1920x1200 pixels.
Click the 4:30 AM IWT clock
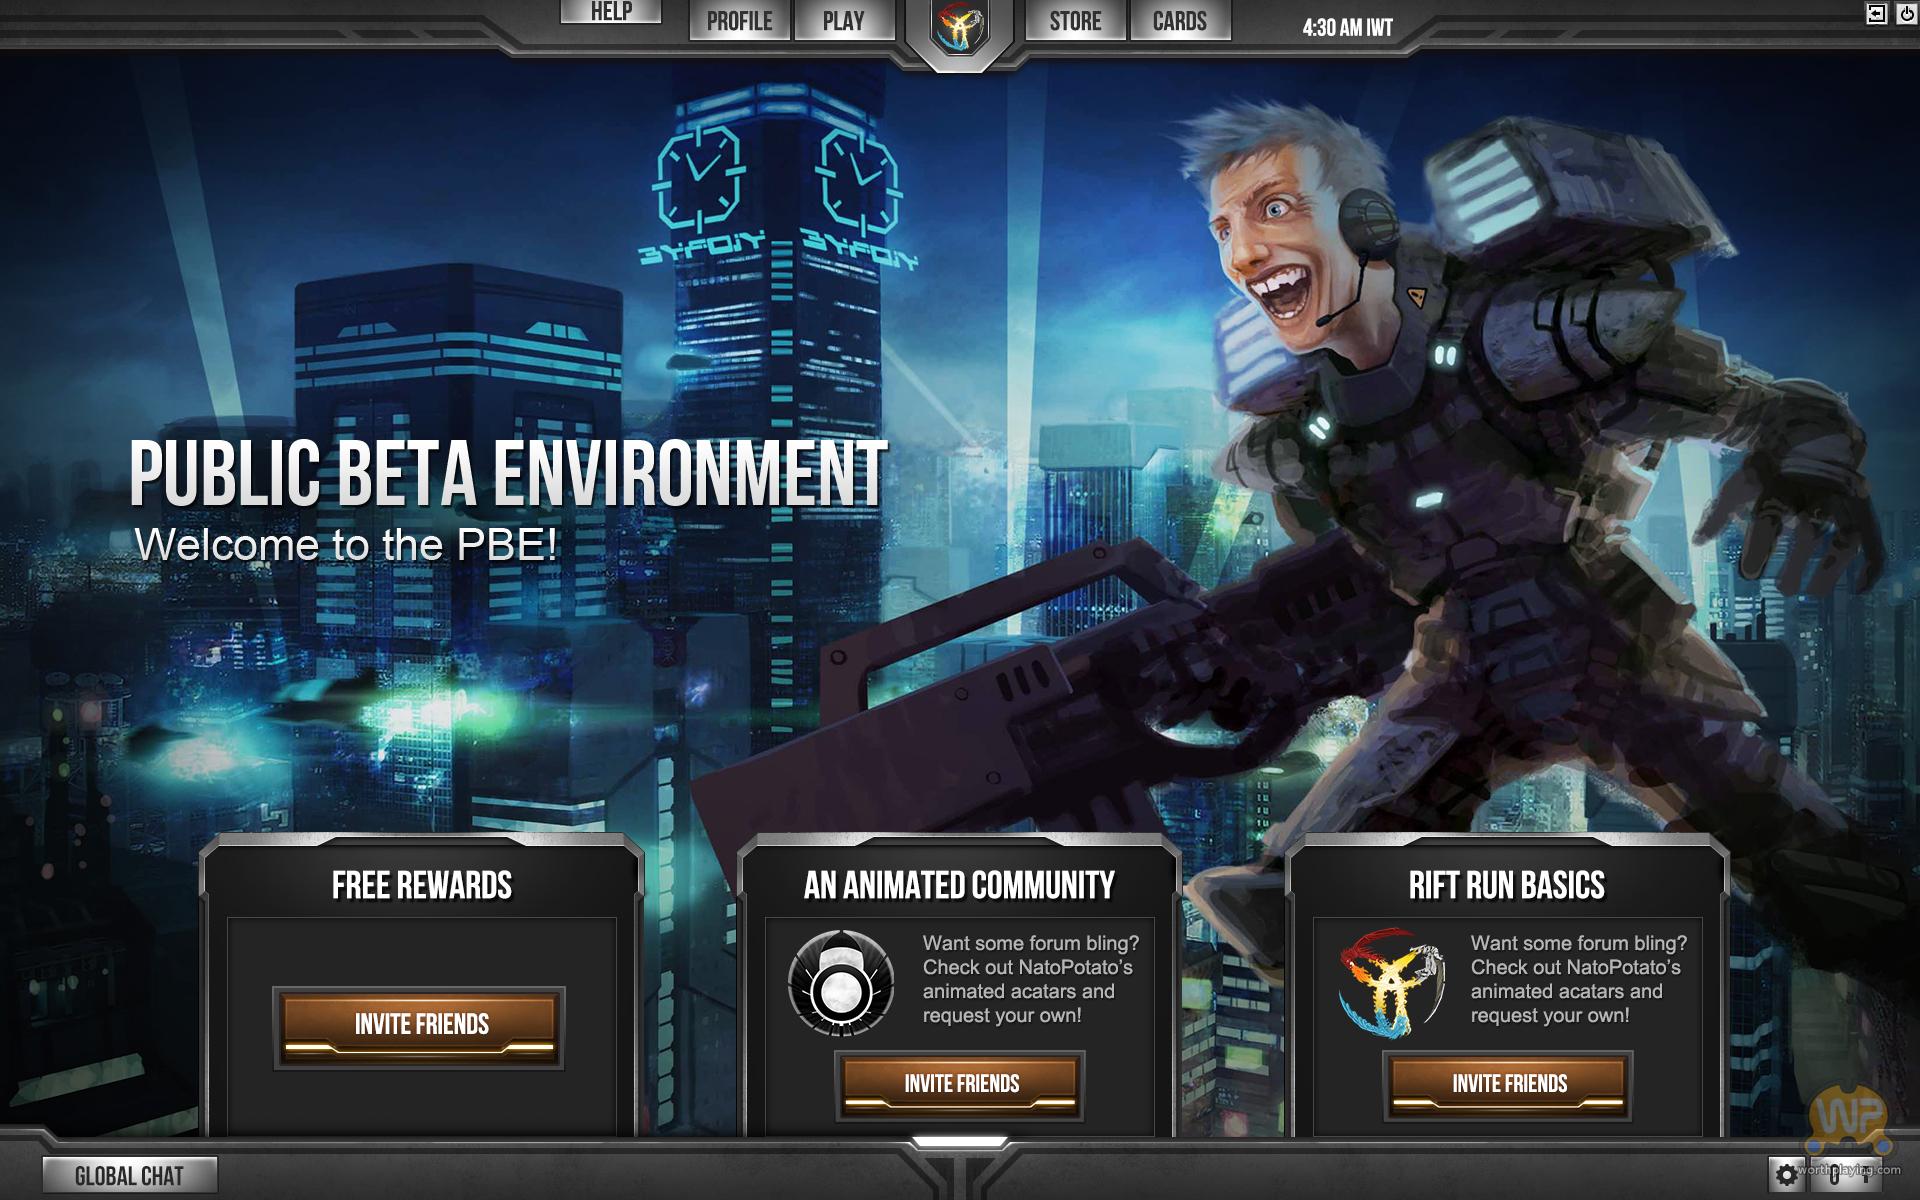click(1347, 28)
